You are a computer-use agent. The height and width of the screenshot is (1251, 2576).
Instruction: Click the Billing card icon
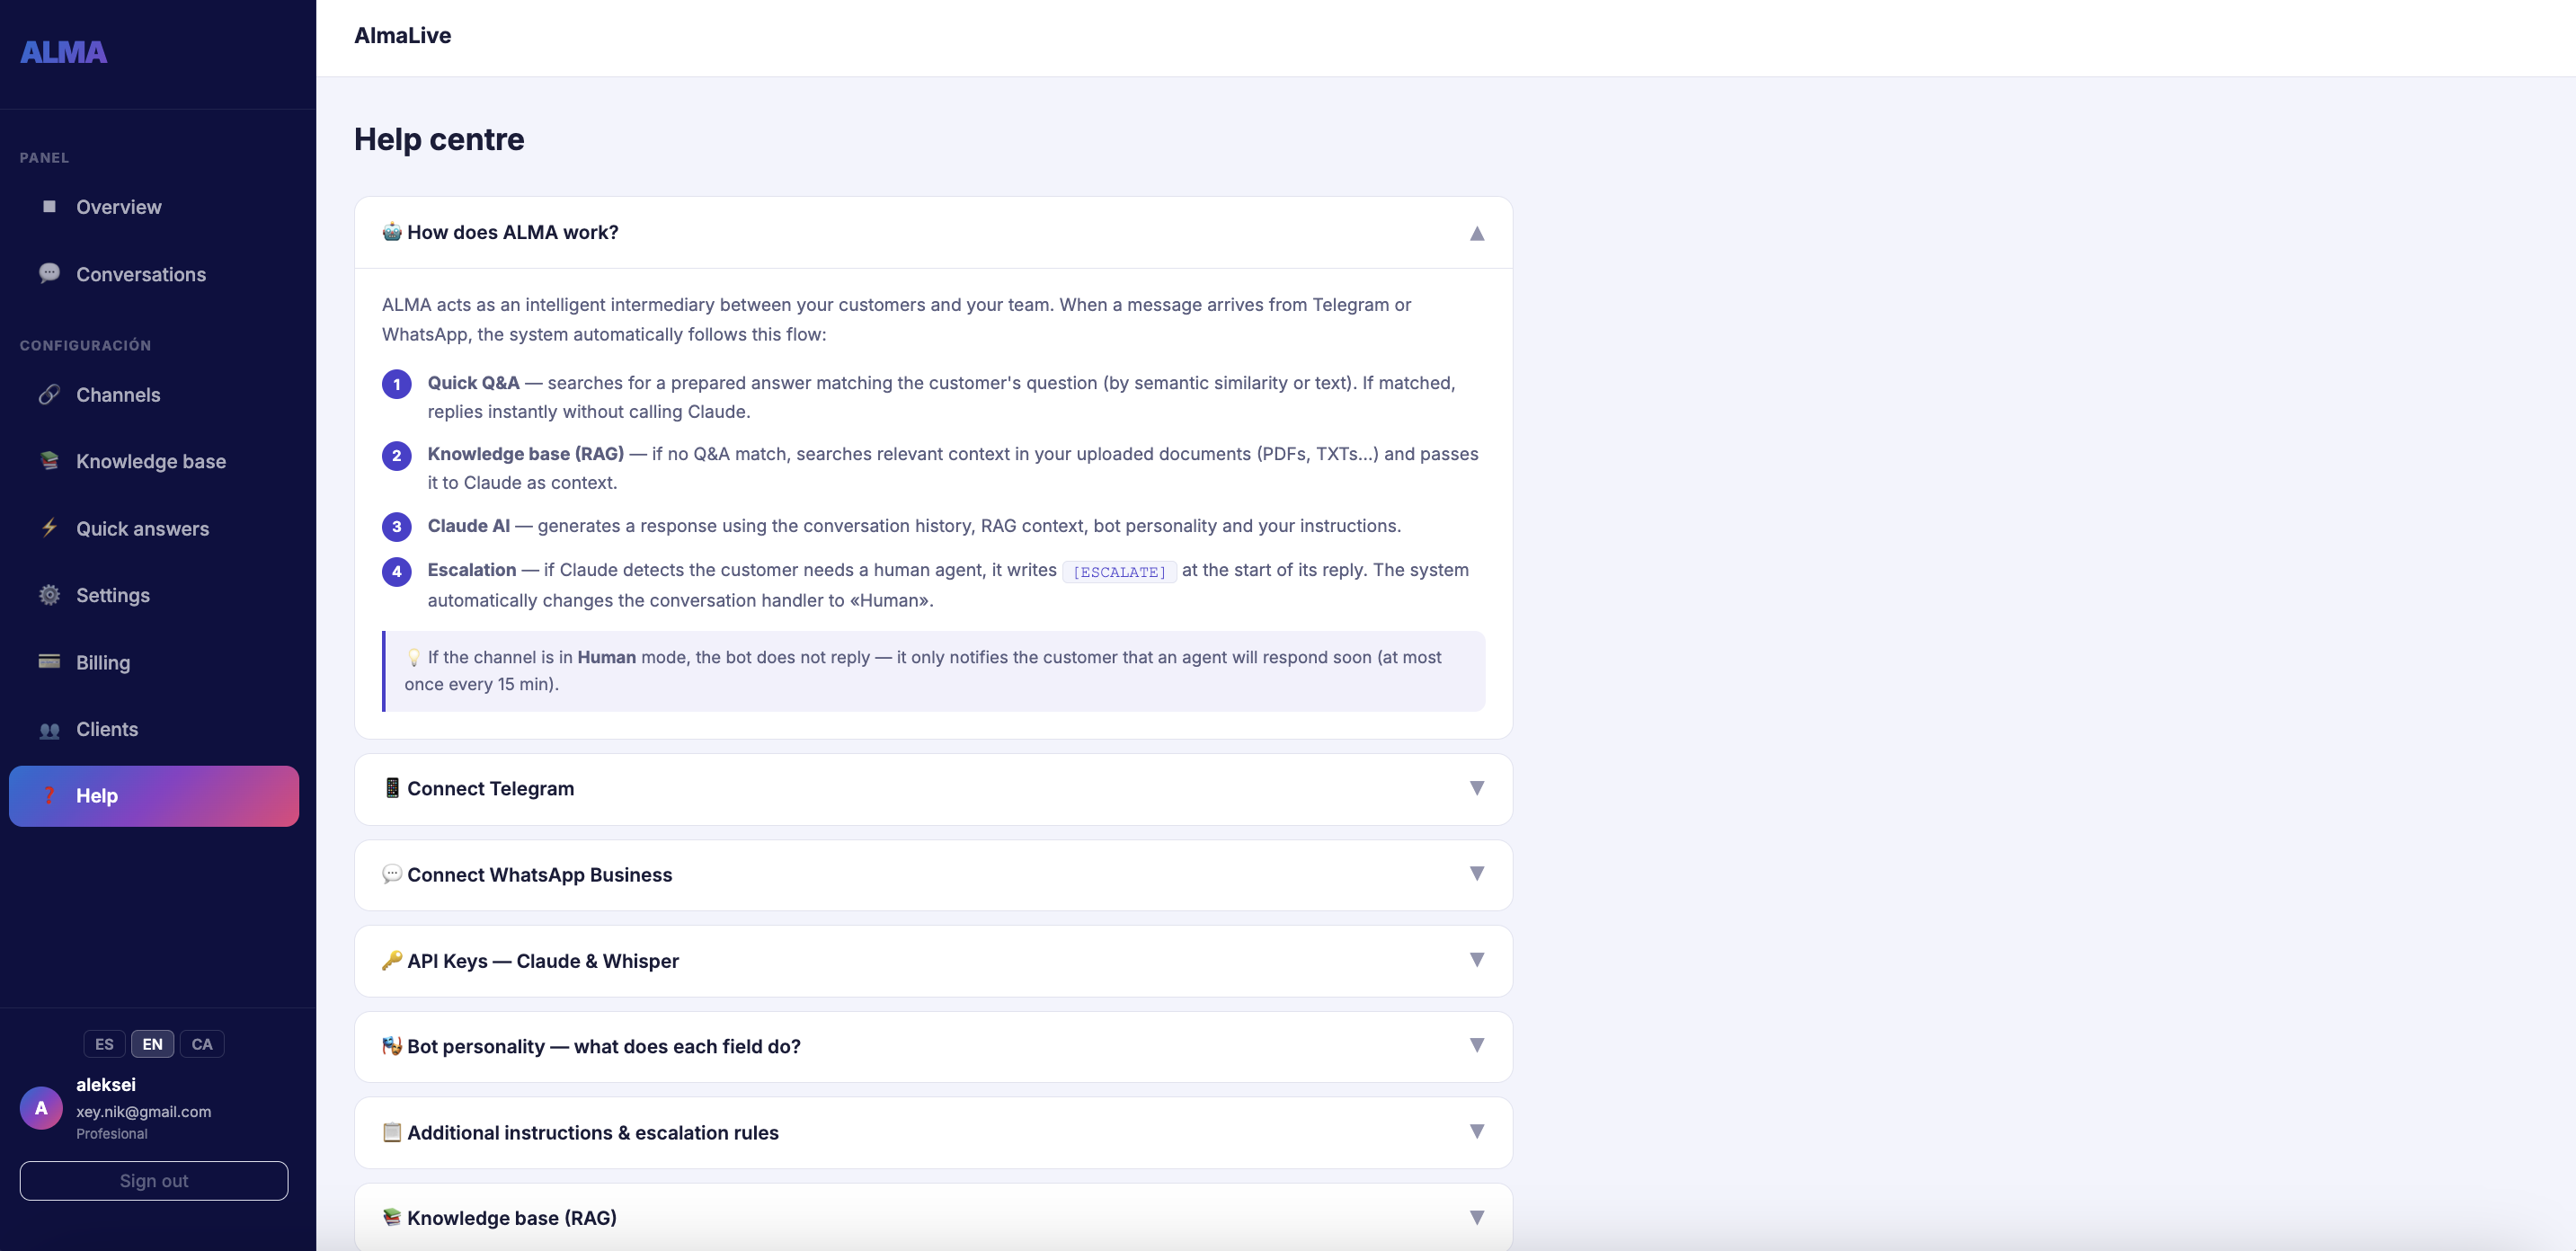(49, 661)
